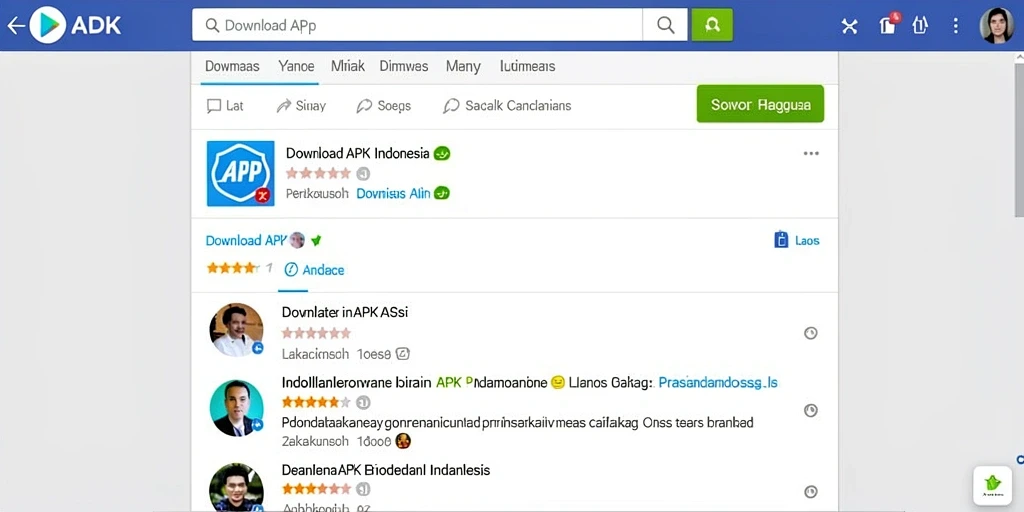This screenshot has height=512, width=1024.
Task: Open three-dot options for Download APK Indonesia
Action: click(811, 153)
